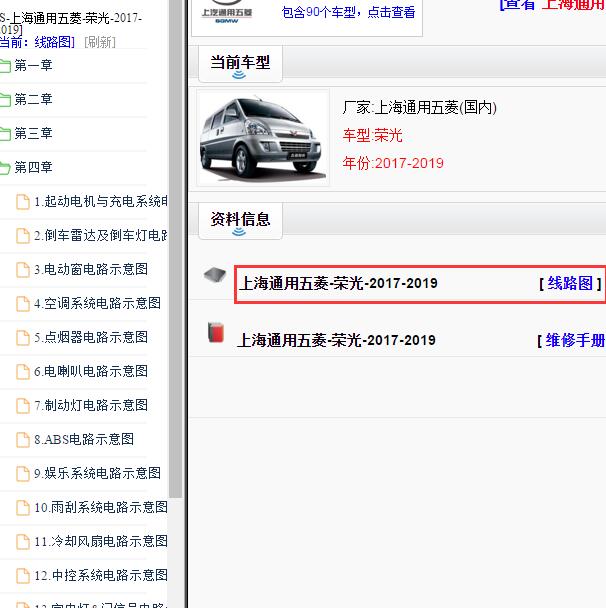Click the red book icon beside 维修手册 entry

(216, 332)
